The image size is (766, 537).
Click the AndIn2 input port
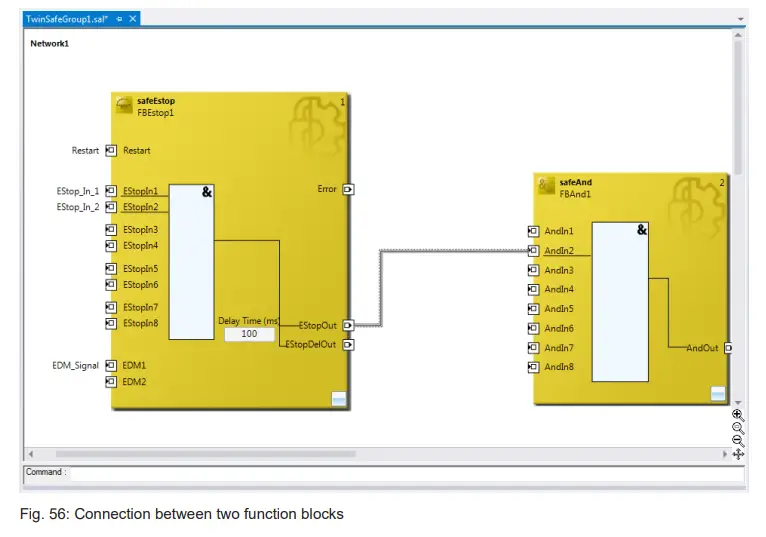(x=533, y=250)
